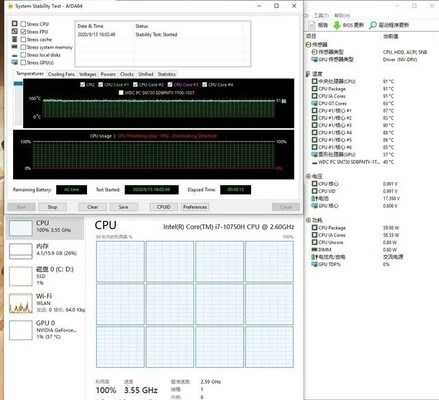Switch to the Temperatures tab
This screenshot has height=400, width=439.
(x=30, y=73)
